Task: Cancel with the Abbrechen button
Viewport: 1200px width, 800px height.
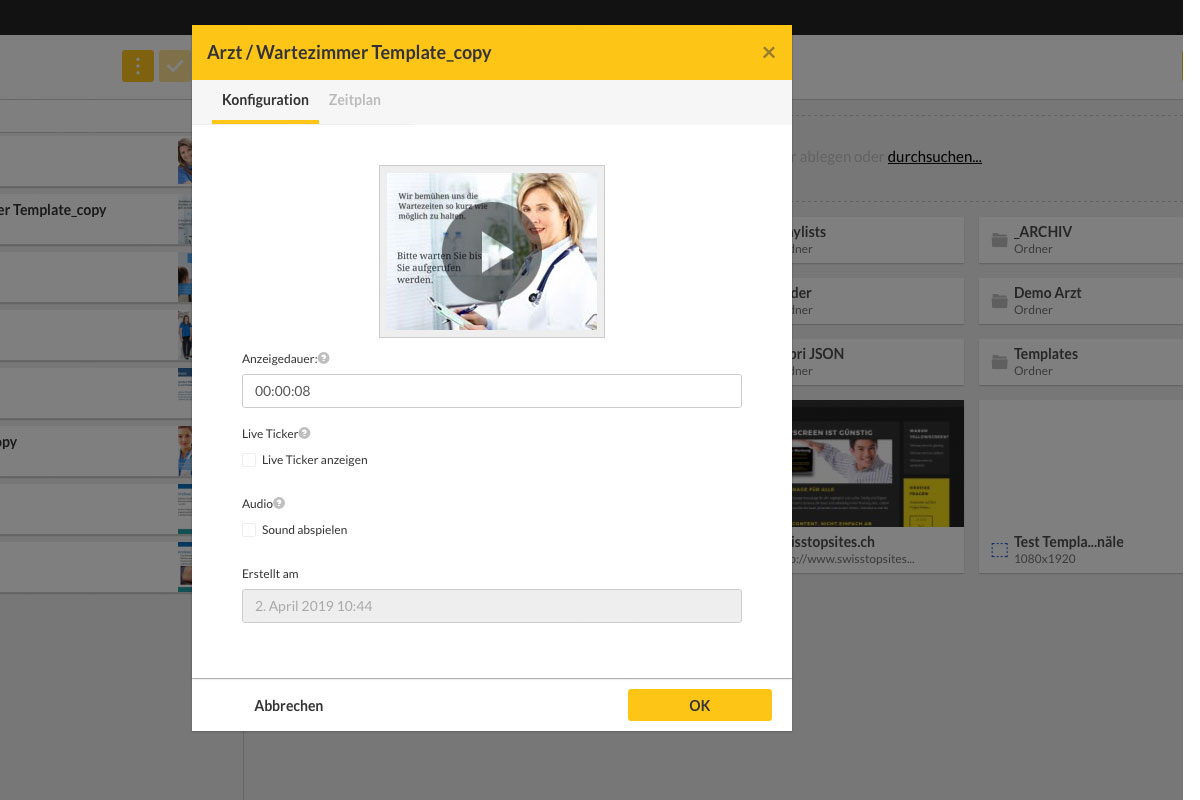Action: pos(289,706)
